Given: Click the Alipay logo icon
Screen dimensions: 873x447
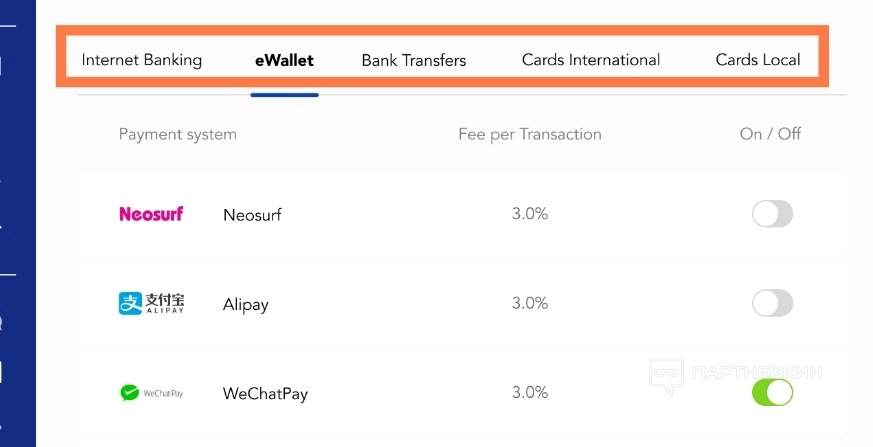Looking at the screenshot, I should (151, 304).
